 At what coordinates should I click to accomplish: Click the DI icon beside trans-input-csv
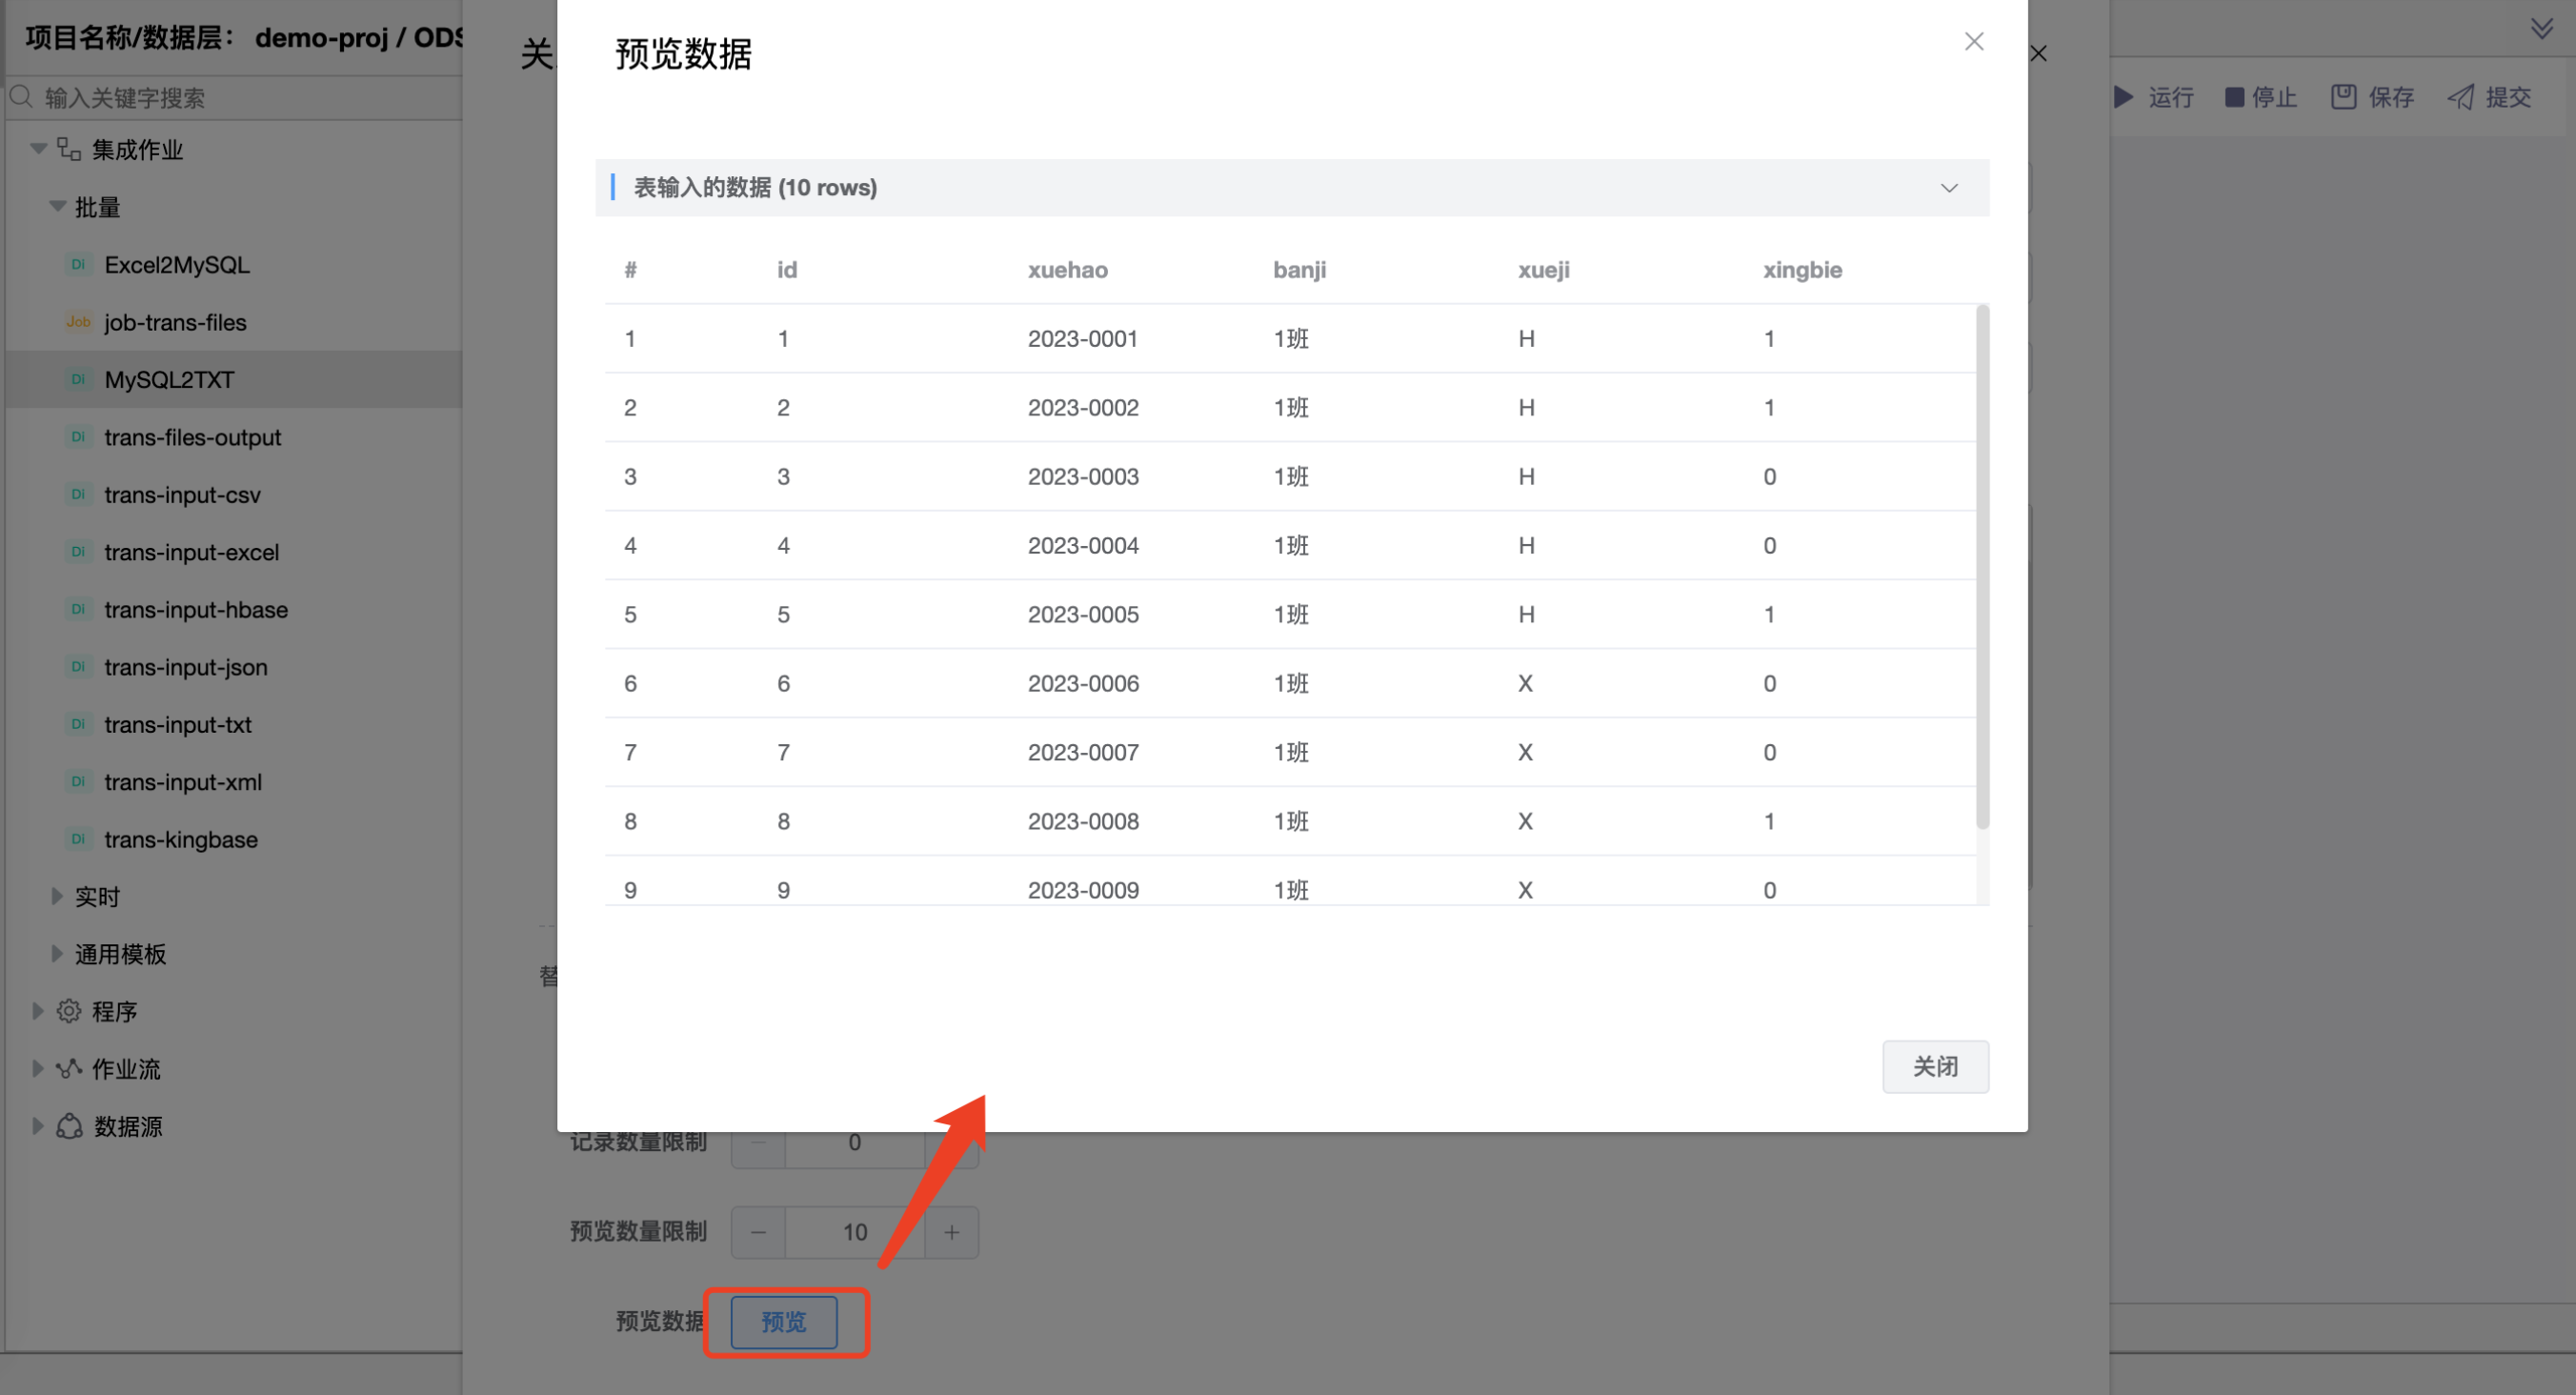[78, 495]
